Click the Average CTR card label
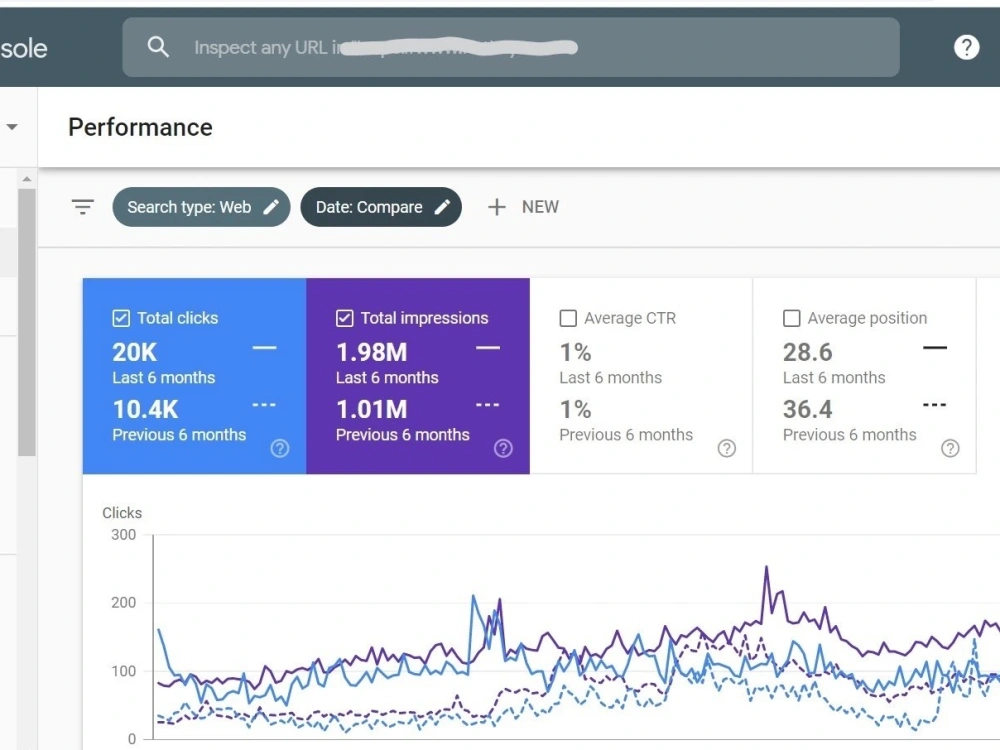 coord(630,318)
